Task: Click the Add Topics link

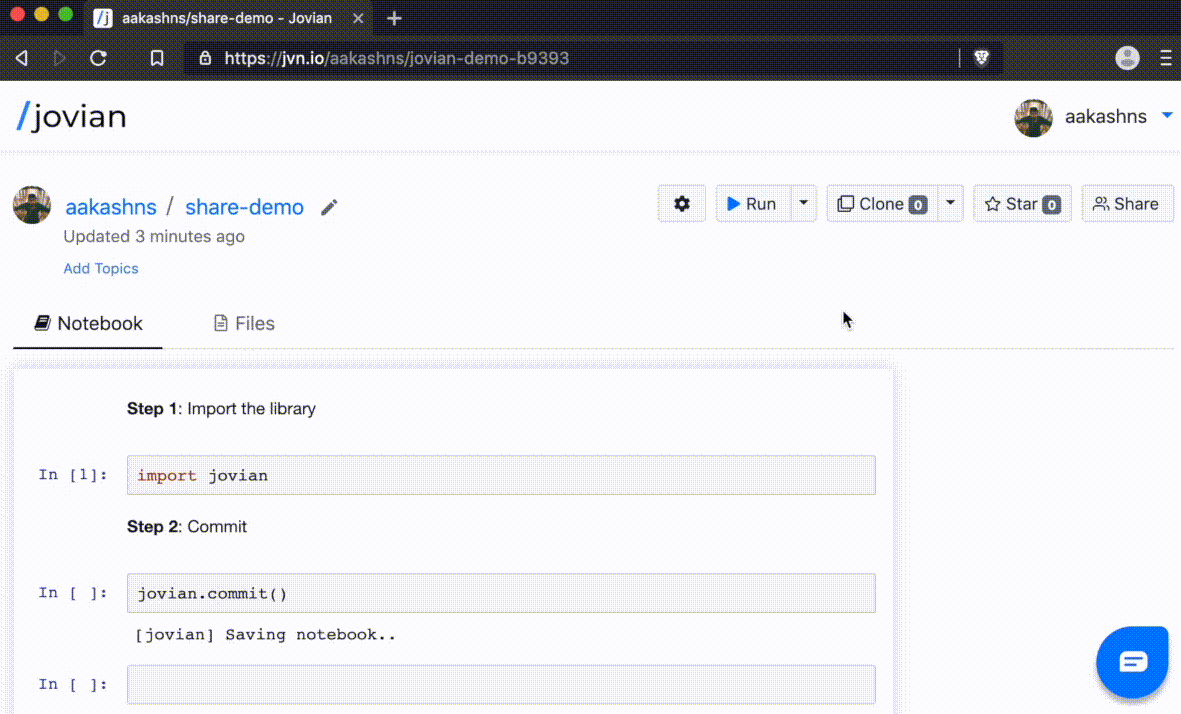Action: point(101,268)
